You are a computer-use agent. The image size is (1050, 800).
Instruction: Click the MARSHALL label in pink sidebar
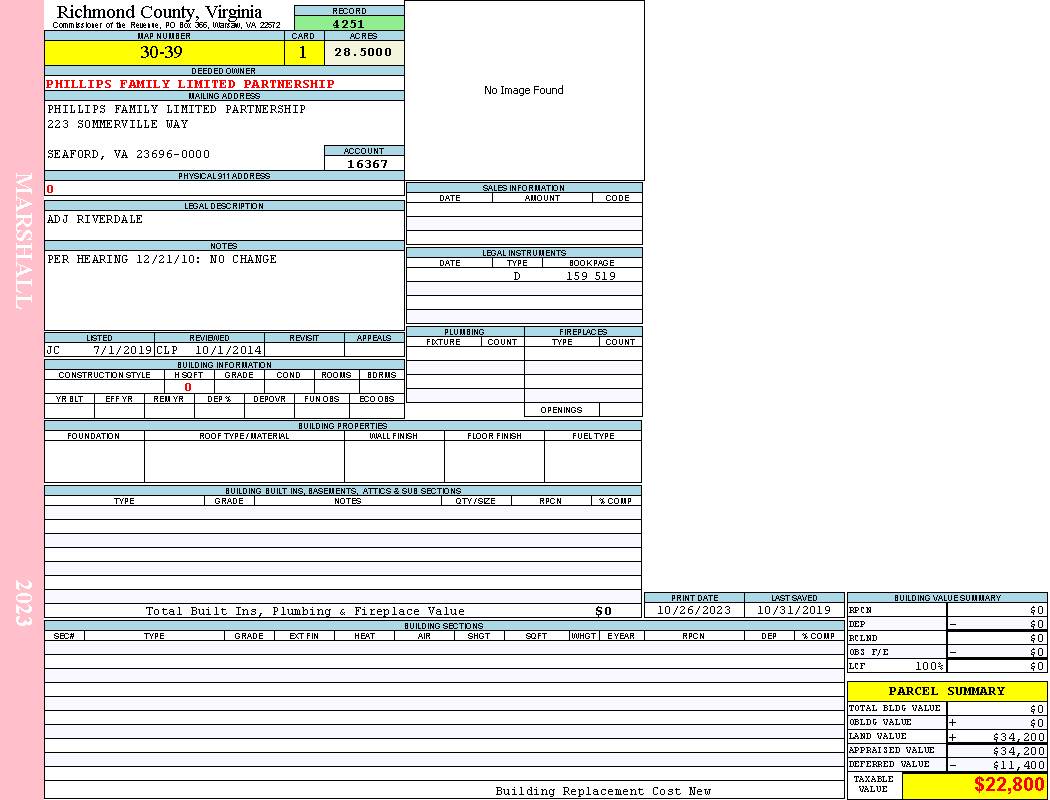24,240
